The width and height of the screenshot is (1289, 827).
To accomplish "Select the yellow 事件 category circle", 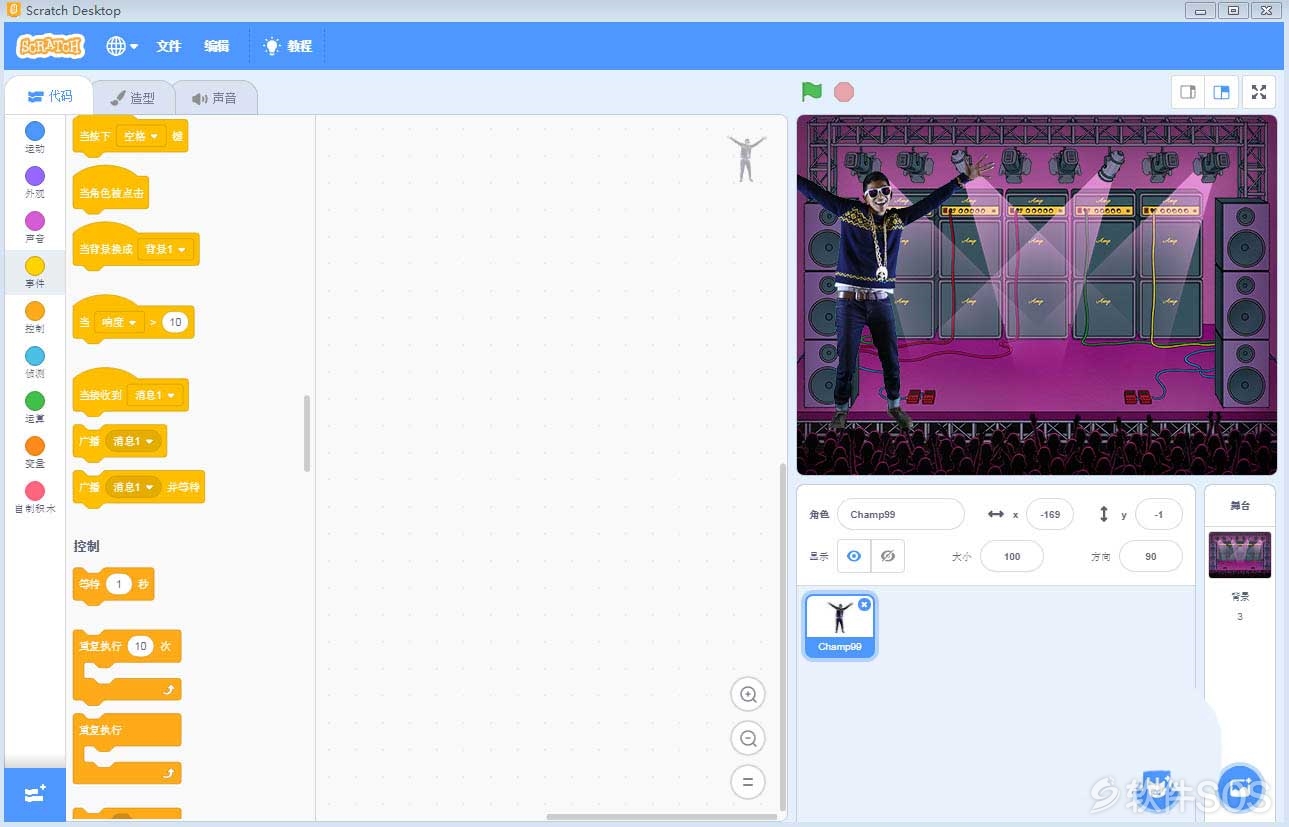I will (x=35, y=266).
